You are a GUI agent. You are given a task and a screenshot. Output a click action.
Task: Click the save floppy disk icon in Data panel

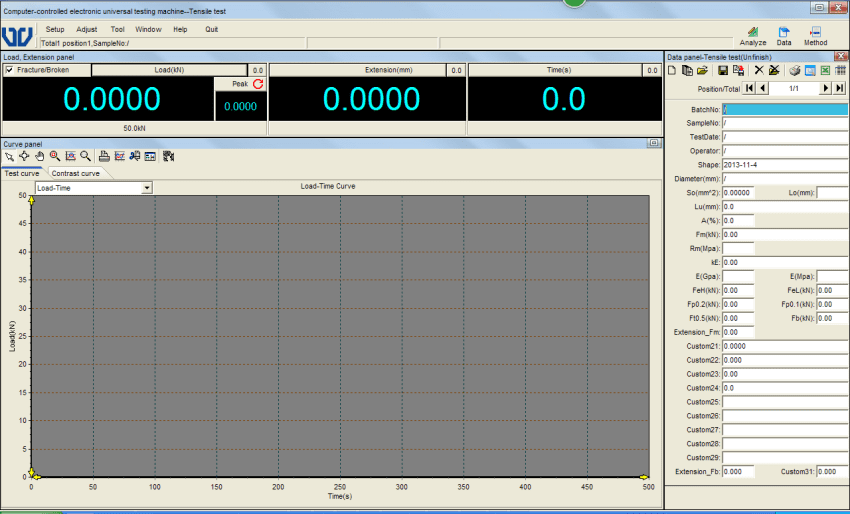click(x=722, y=71)
